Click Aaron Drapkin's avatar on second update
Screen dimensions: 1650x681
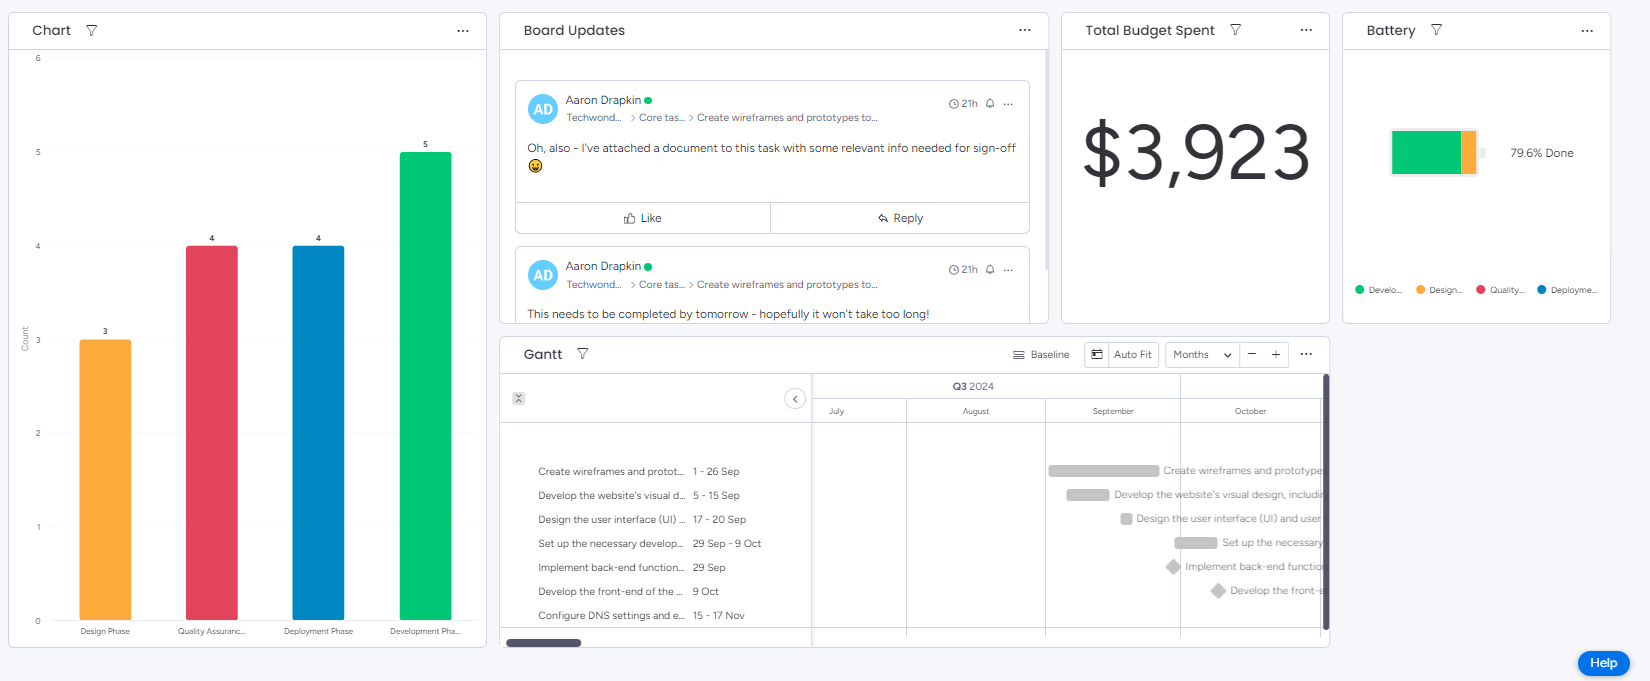(543, 275)
